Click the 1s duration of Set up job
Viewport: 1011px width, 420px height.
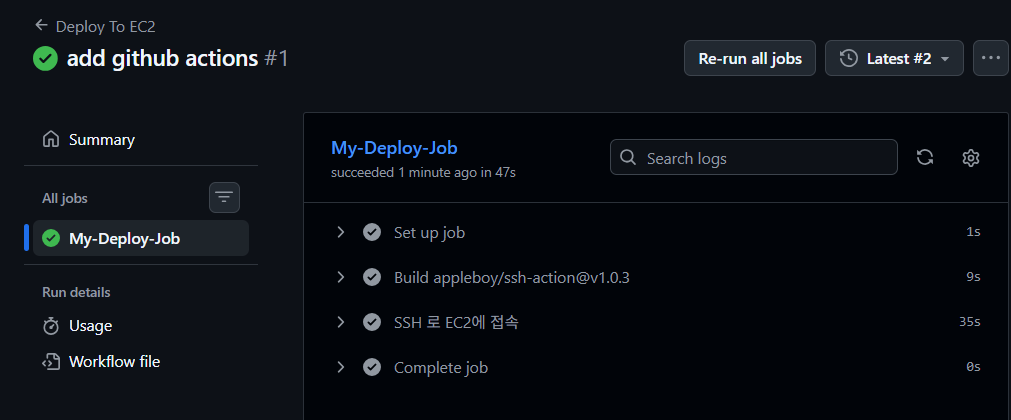[x=973, y=232]
